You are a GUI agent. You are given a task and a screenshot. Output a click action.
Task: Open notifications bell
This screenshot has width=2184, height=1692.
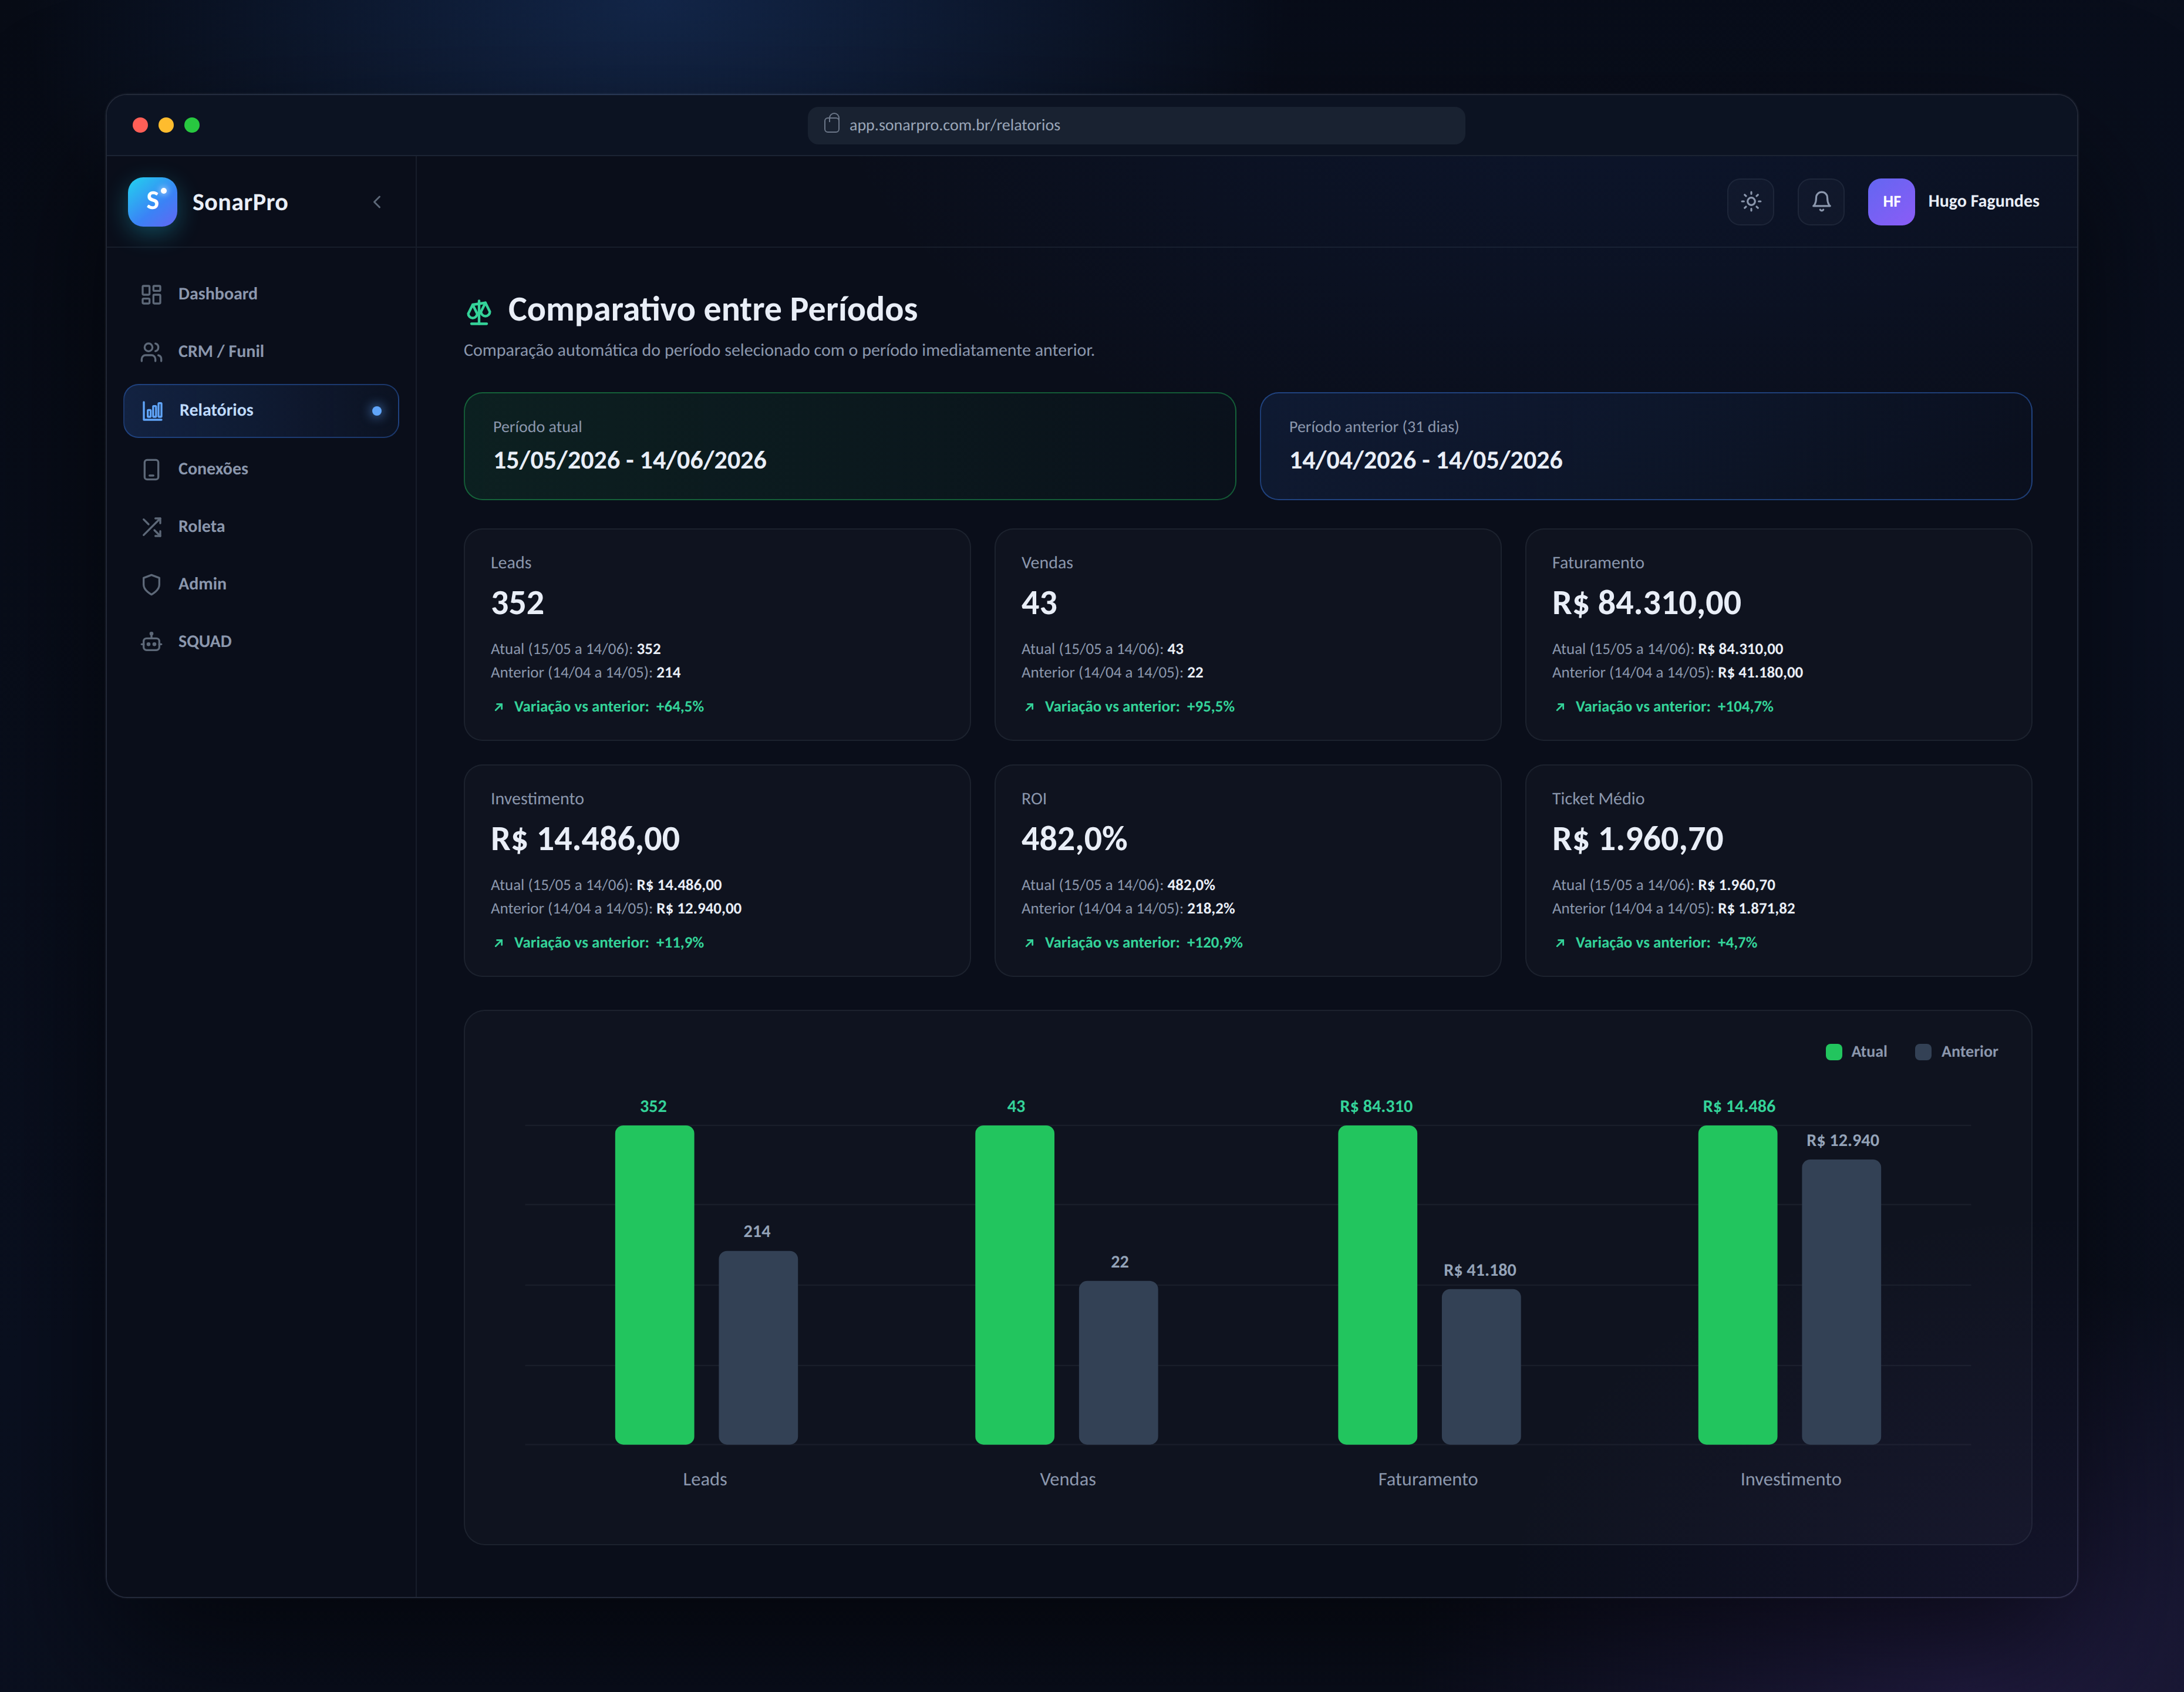(x=1821, y=201)
